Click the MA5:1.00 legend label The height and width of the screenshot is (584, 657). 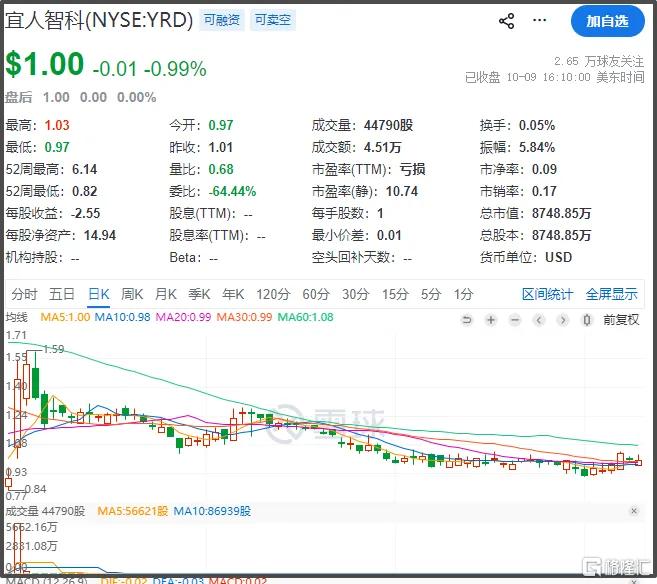tap(65, 317)
